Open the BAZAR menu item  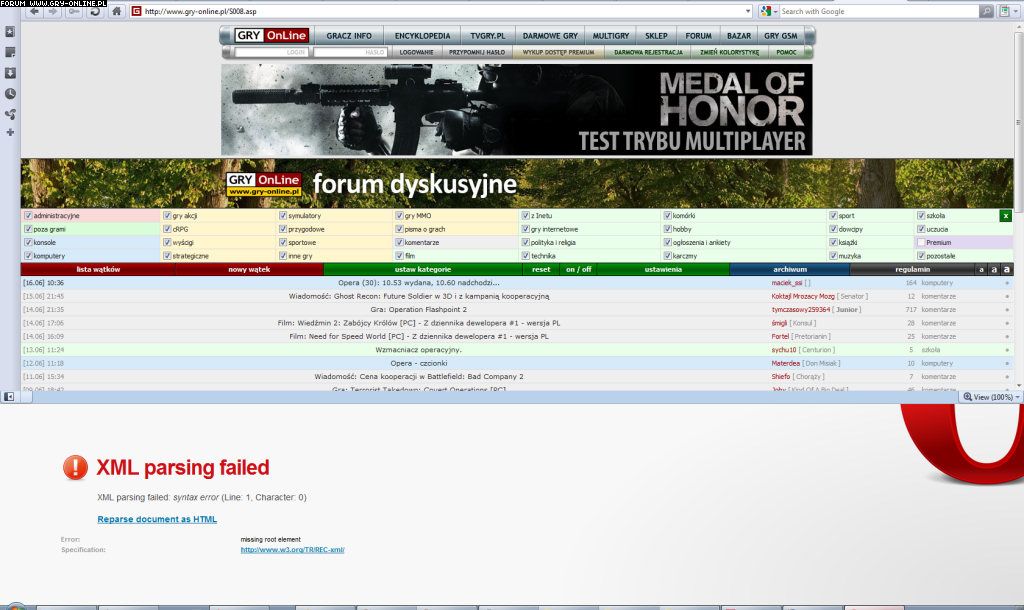click(x=739, y=36)
